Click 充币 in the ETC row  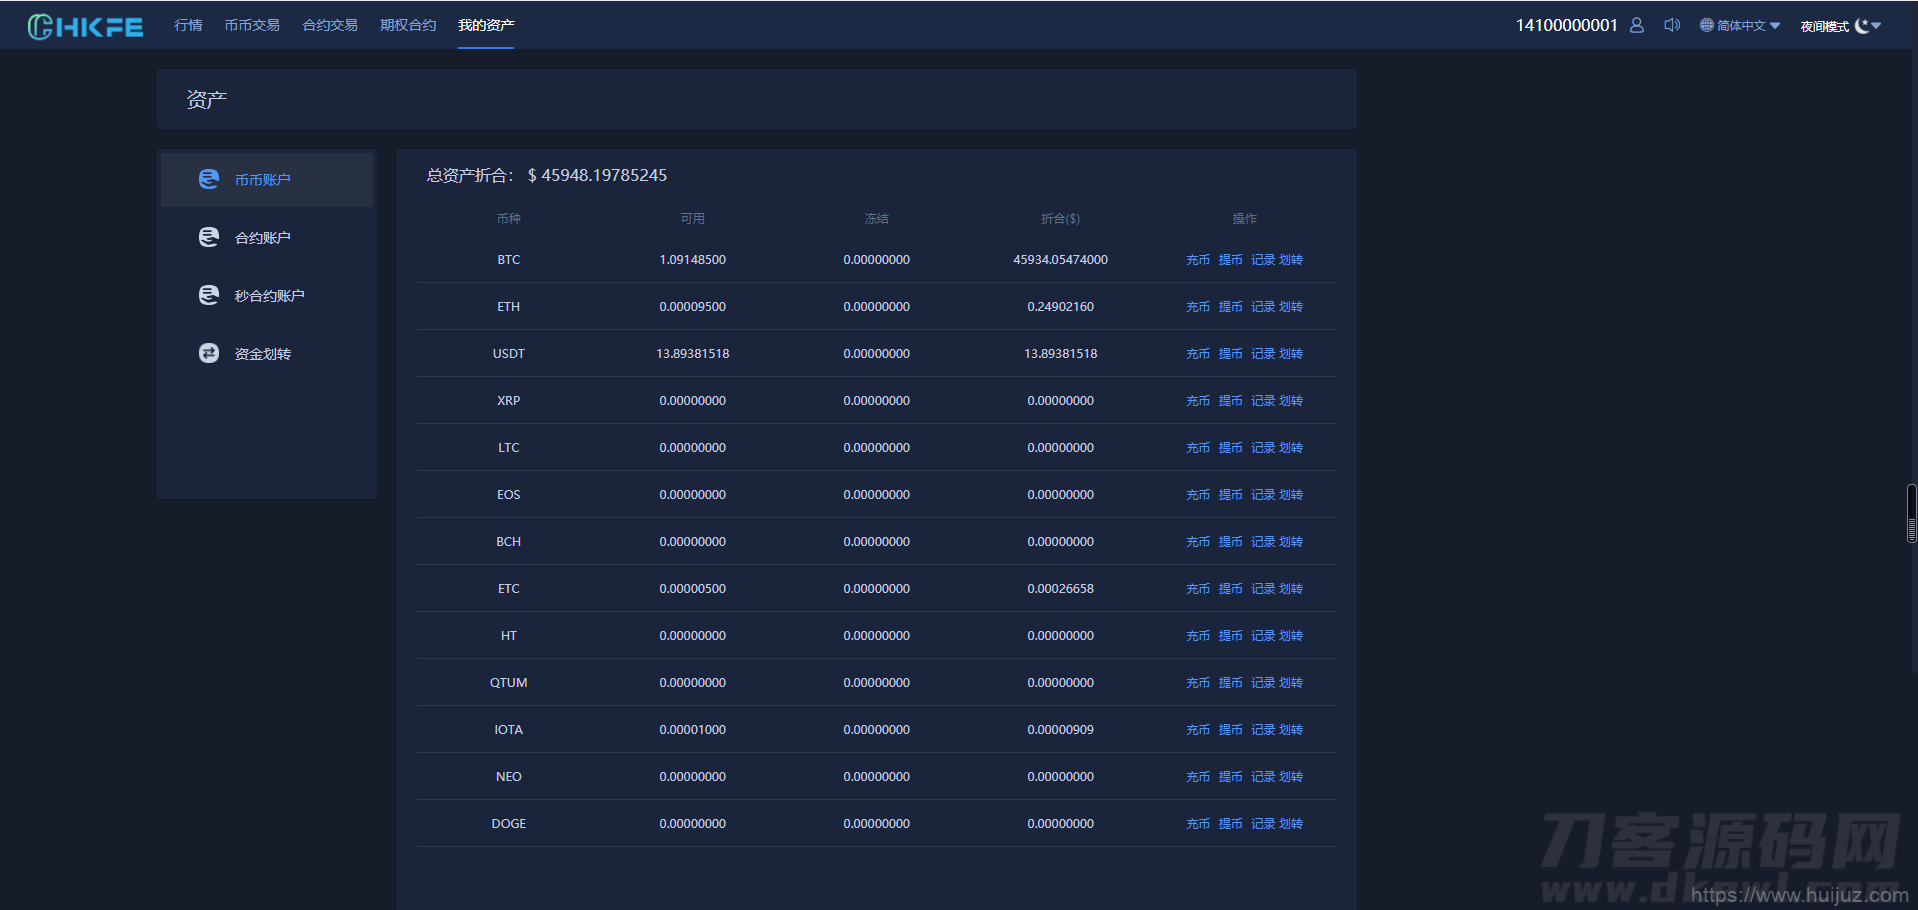coord(1198,589)
